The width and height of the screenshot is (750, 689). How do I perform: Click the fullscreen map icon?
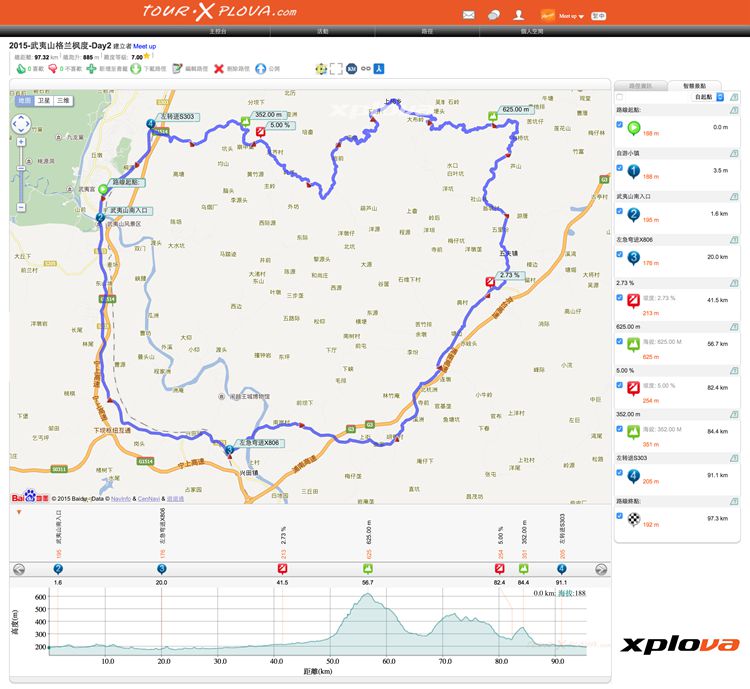coord(336,69)
